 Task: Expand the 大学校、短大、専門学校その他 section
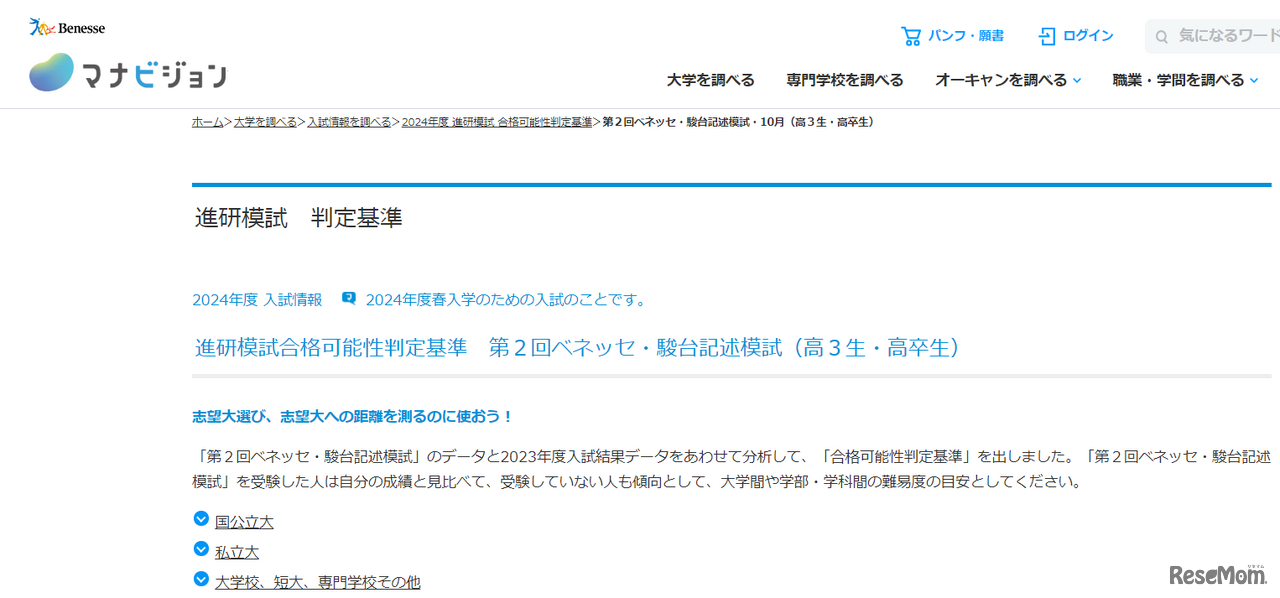(318, 581)
